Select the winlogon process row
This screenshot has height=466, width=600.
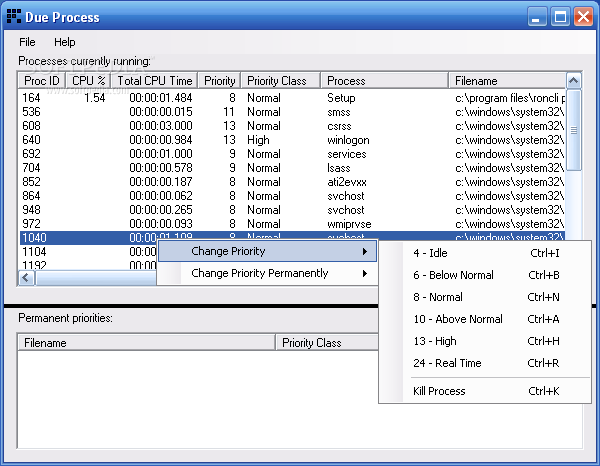(292, 140)
